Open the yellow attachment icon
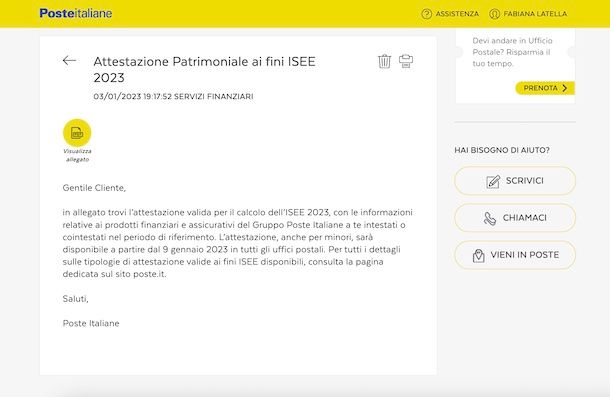The width and height of the screenshot is (610, 397). pos(77,133)
